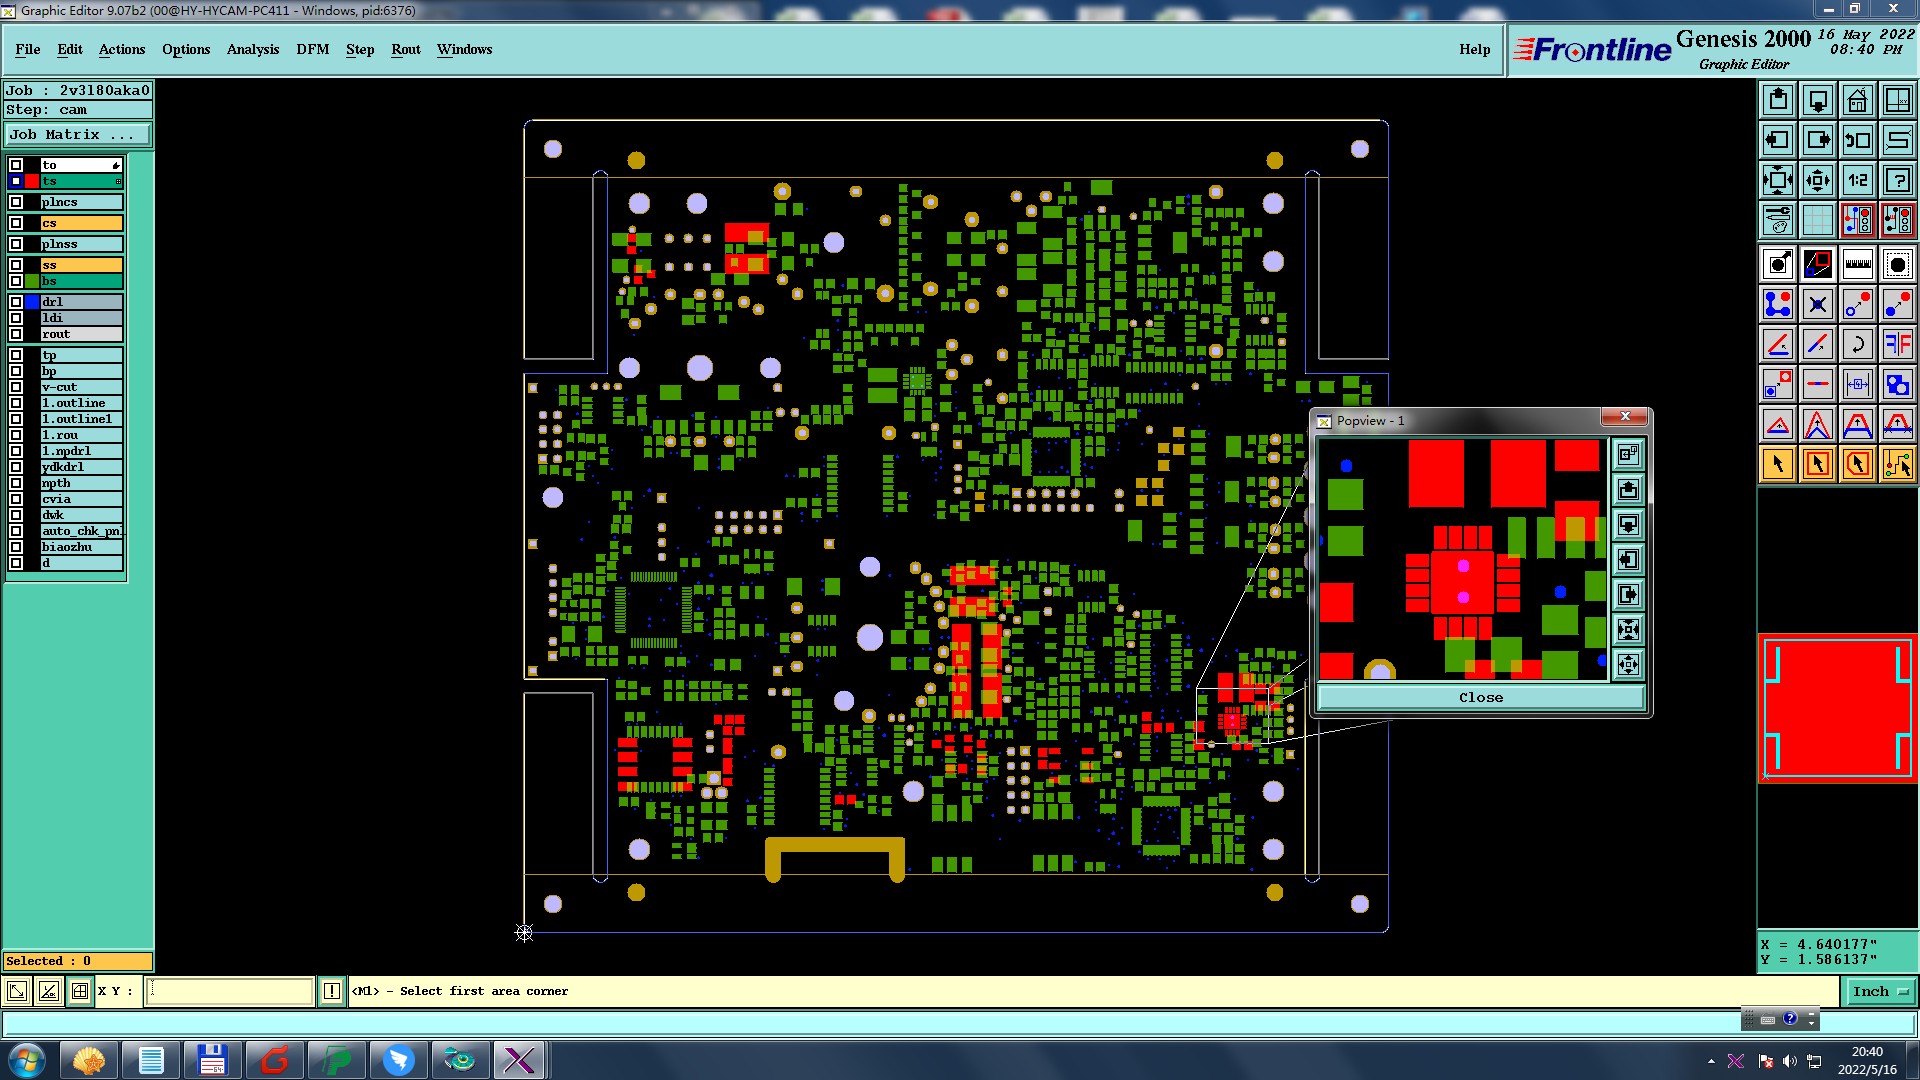
Task: Toggle the checkbox for layer ts
Action: pyautogui.click(x=16, y=181)
